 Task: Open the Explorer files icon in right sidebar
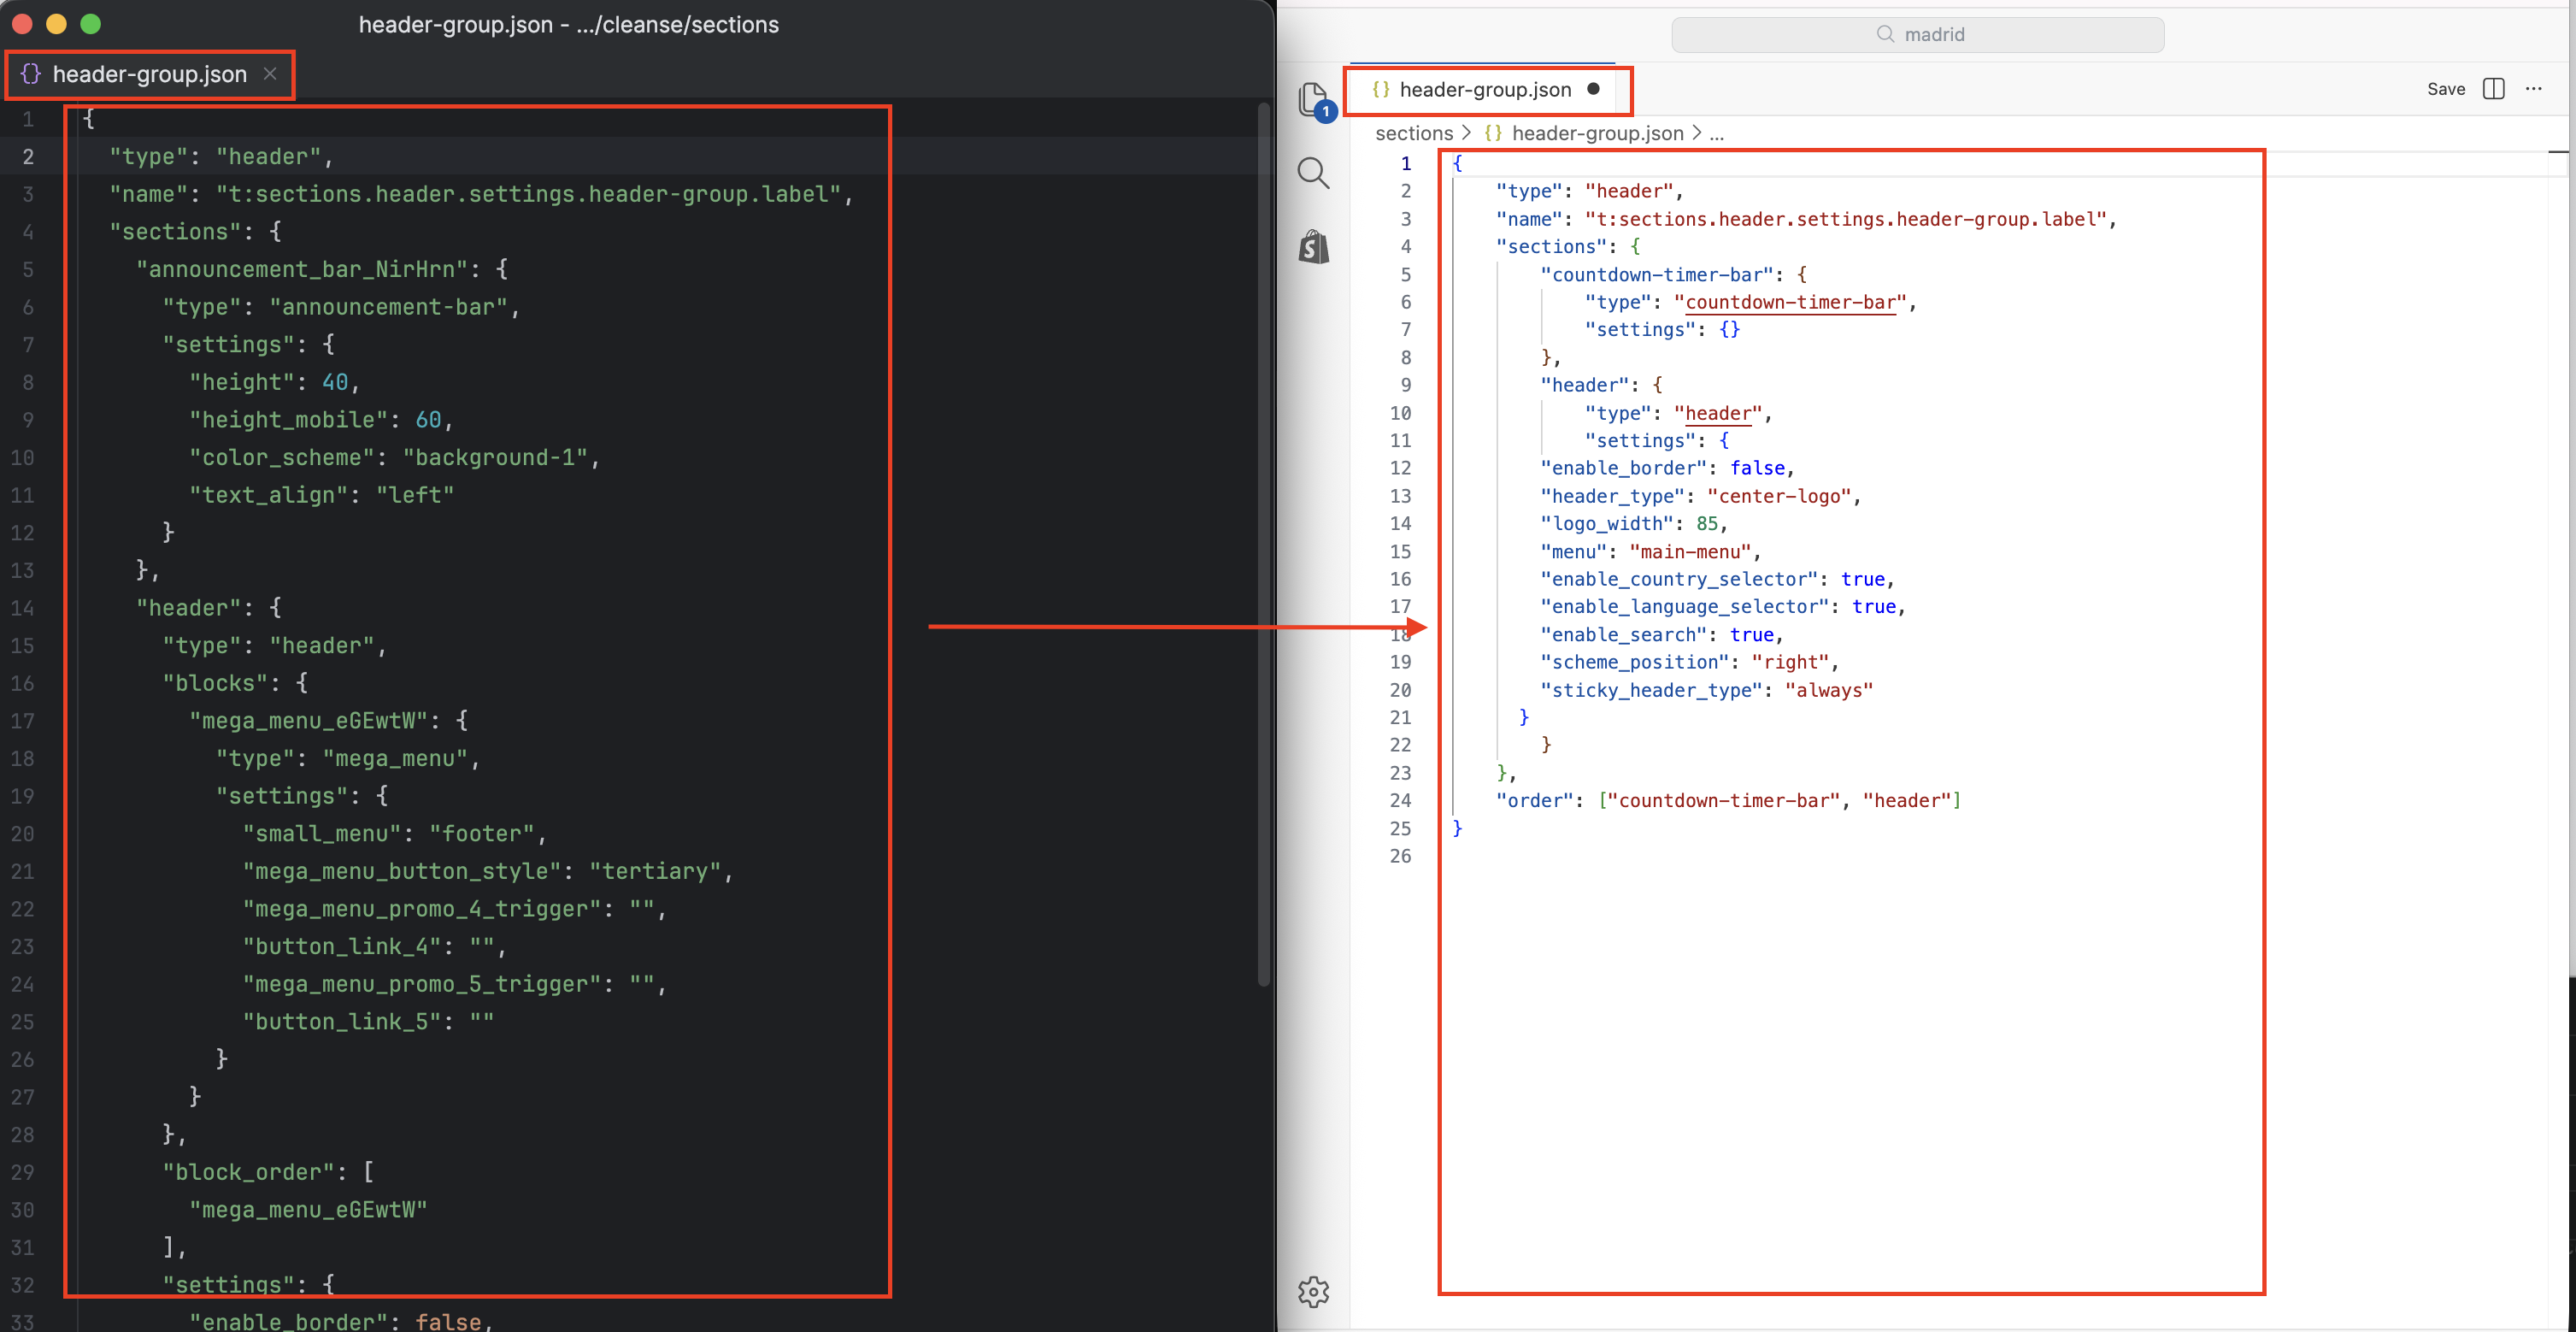pyautogui.click(x=1313, y=100)
